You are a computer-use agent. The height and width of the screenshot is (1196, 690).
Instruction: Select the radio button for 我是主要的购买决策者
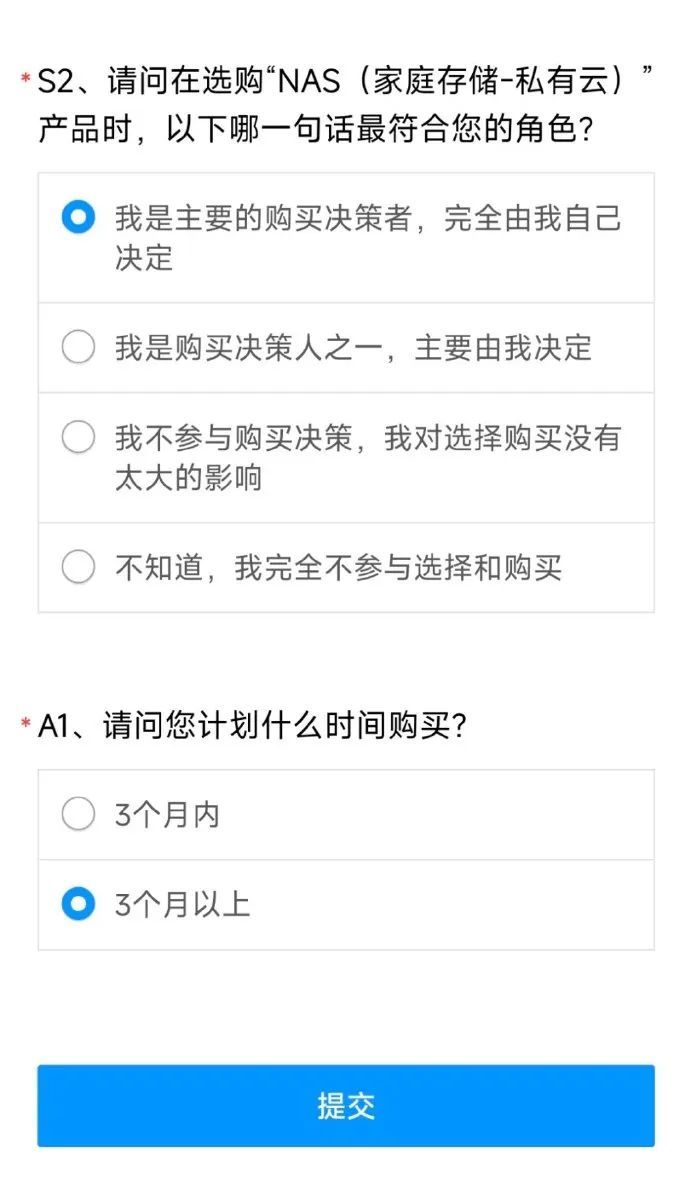(78, 217)
